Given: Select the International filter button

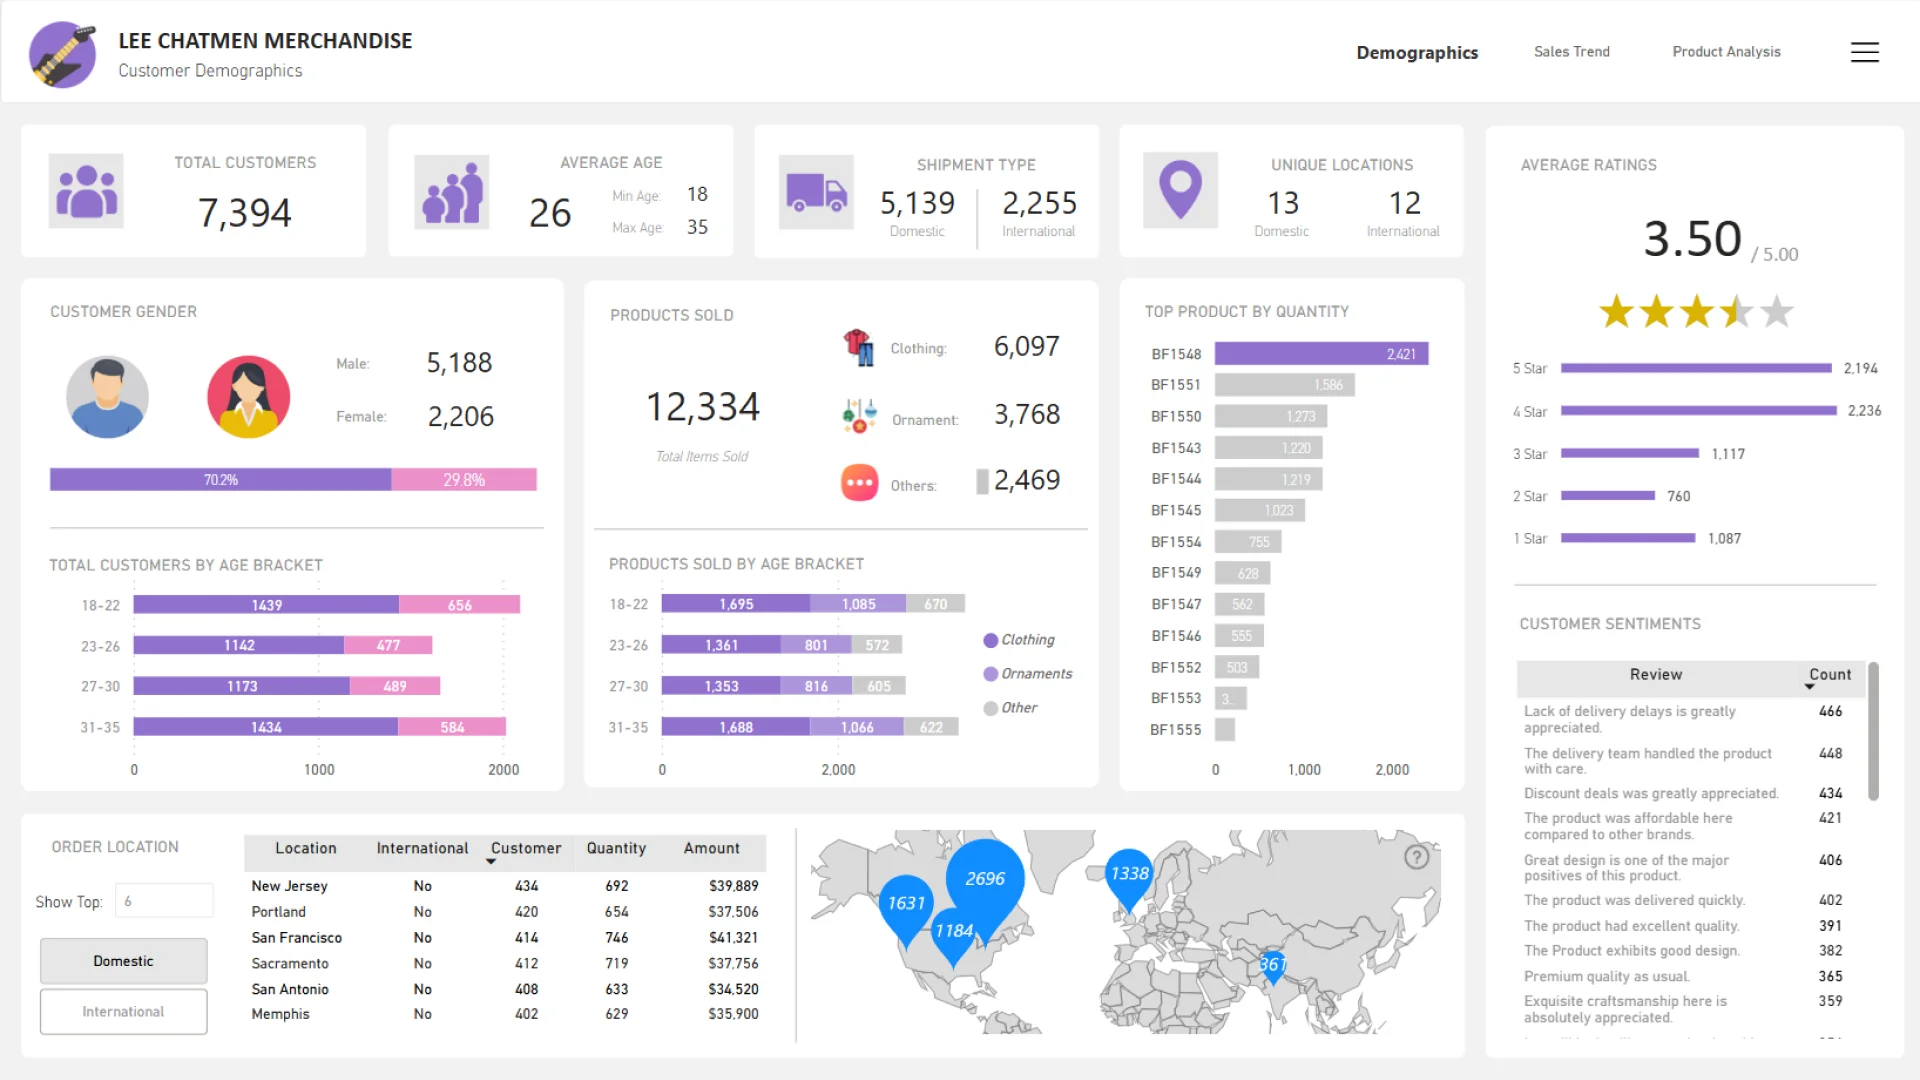Looking at the screenshot, I should click(124, 1012).
